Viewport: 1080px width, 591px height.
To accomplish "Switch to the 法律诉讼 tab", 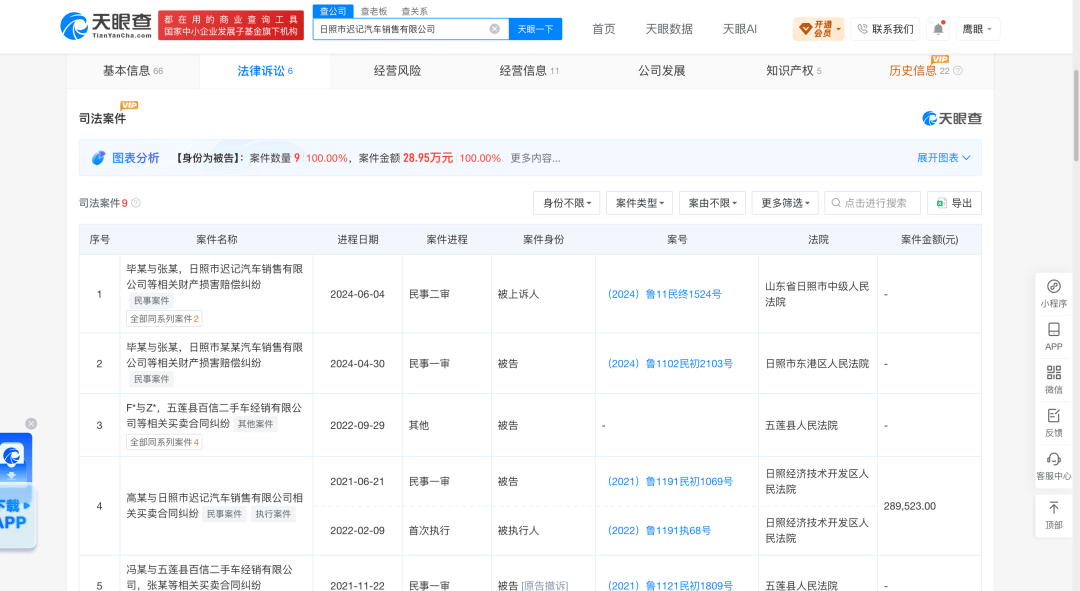I will click(264, 71).
